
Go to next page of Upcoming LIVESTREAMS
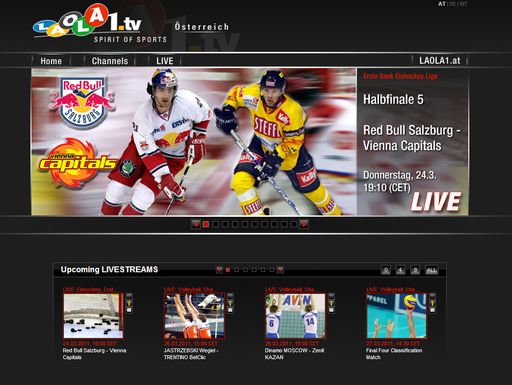(280, 270)
